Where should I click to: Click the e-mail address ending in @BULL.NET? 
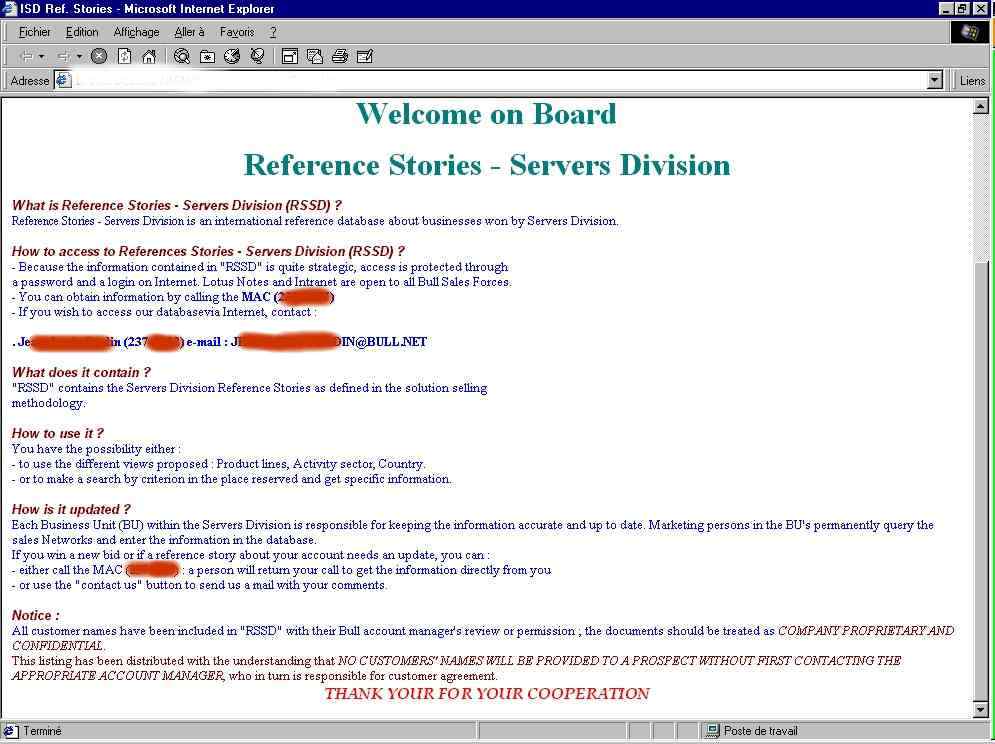(329, 342)
